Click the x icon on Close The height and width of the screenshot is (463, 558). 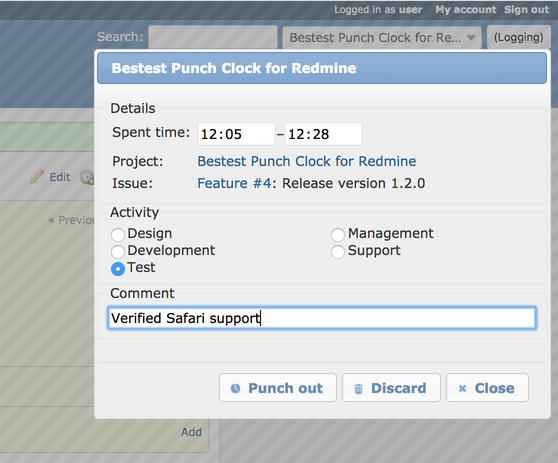point(462,389)
